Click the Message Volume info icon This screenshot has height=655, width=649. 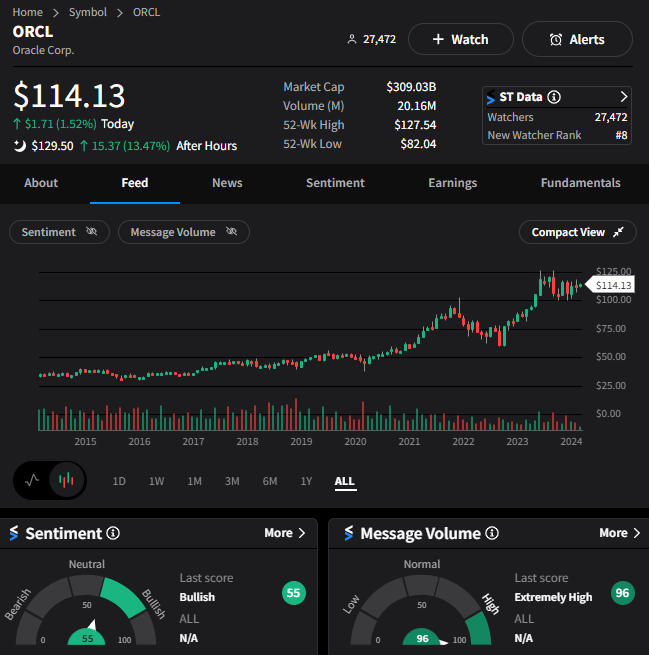click(492, 533)
